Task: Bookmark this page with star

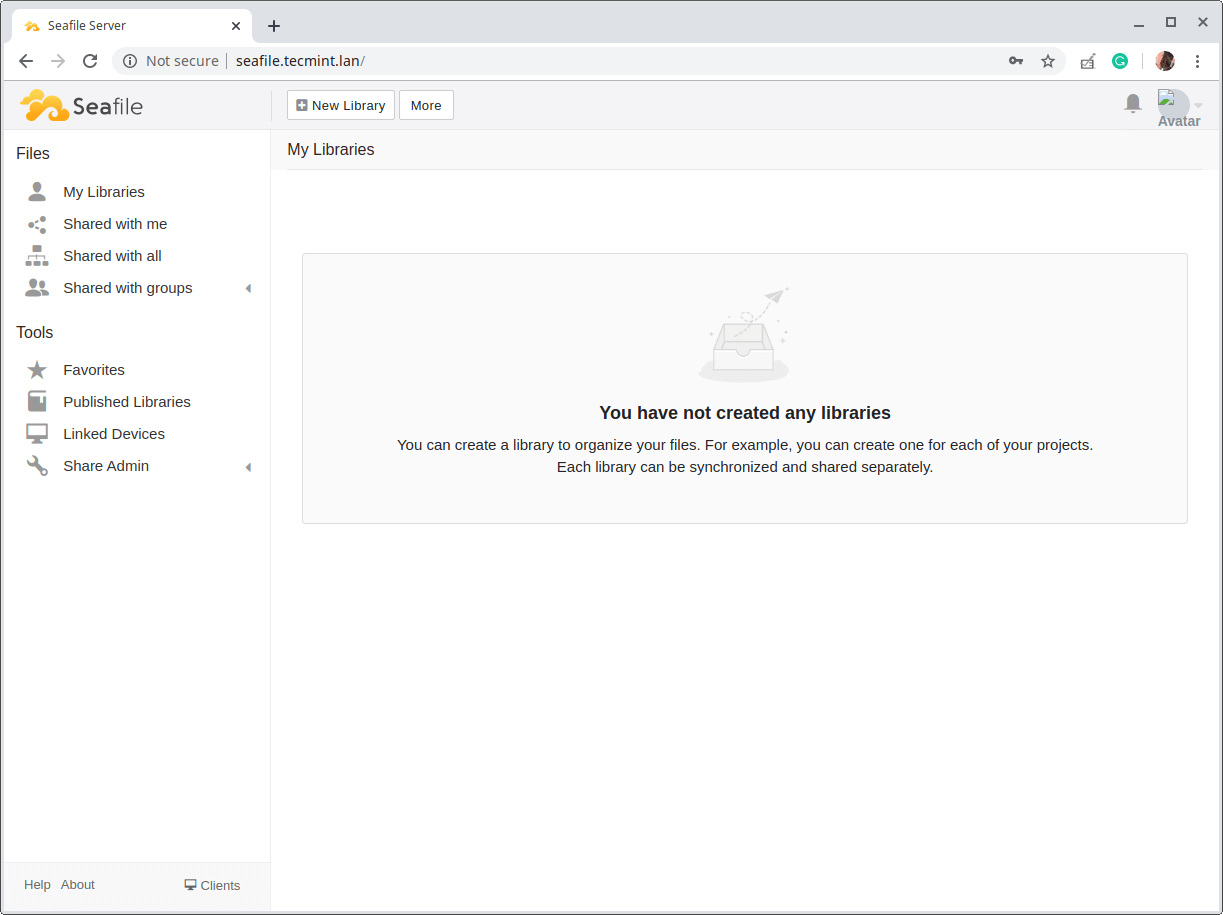Action: (x=1048, y=61)
